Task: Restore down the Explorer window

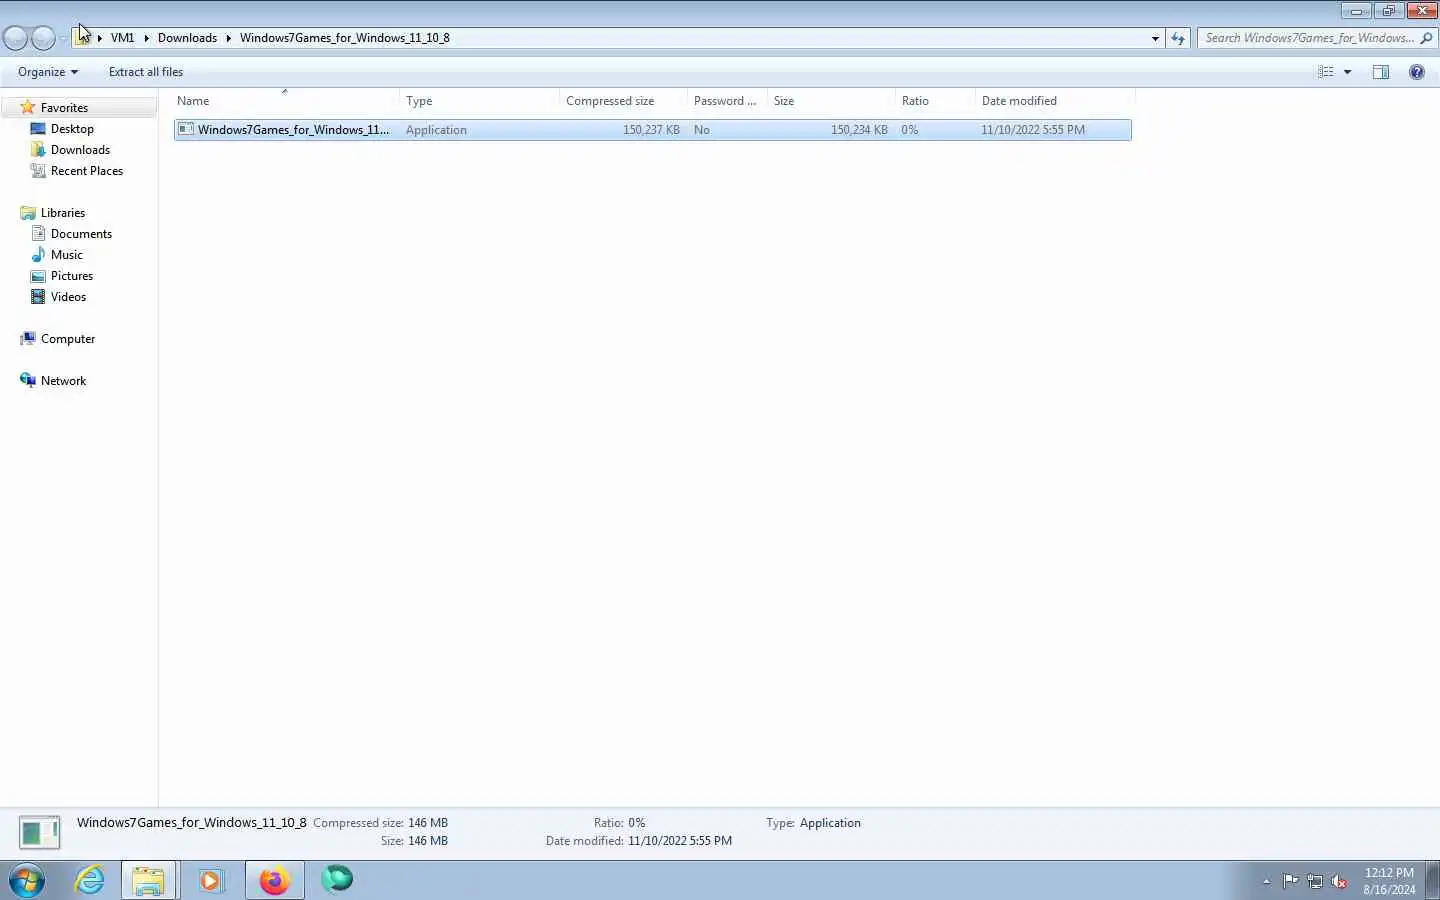Action: click(1388, 11)
